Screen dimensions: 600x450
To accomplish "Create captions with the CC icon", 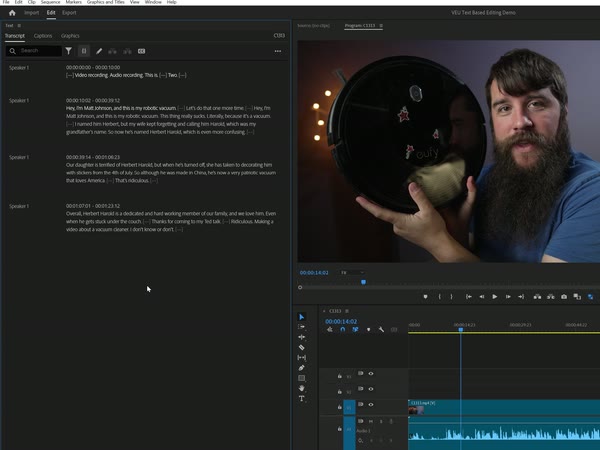I will [142, 51].
